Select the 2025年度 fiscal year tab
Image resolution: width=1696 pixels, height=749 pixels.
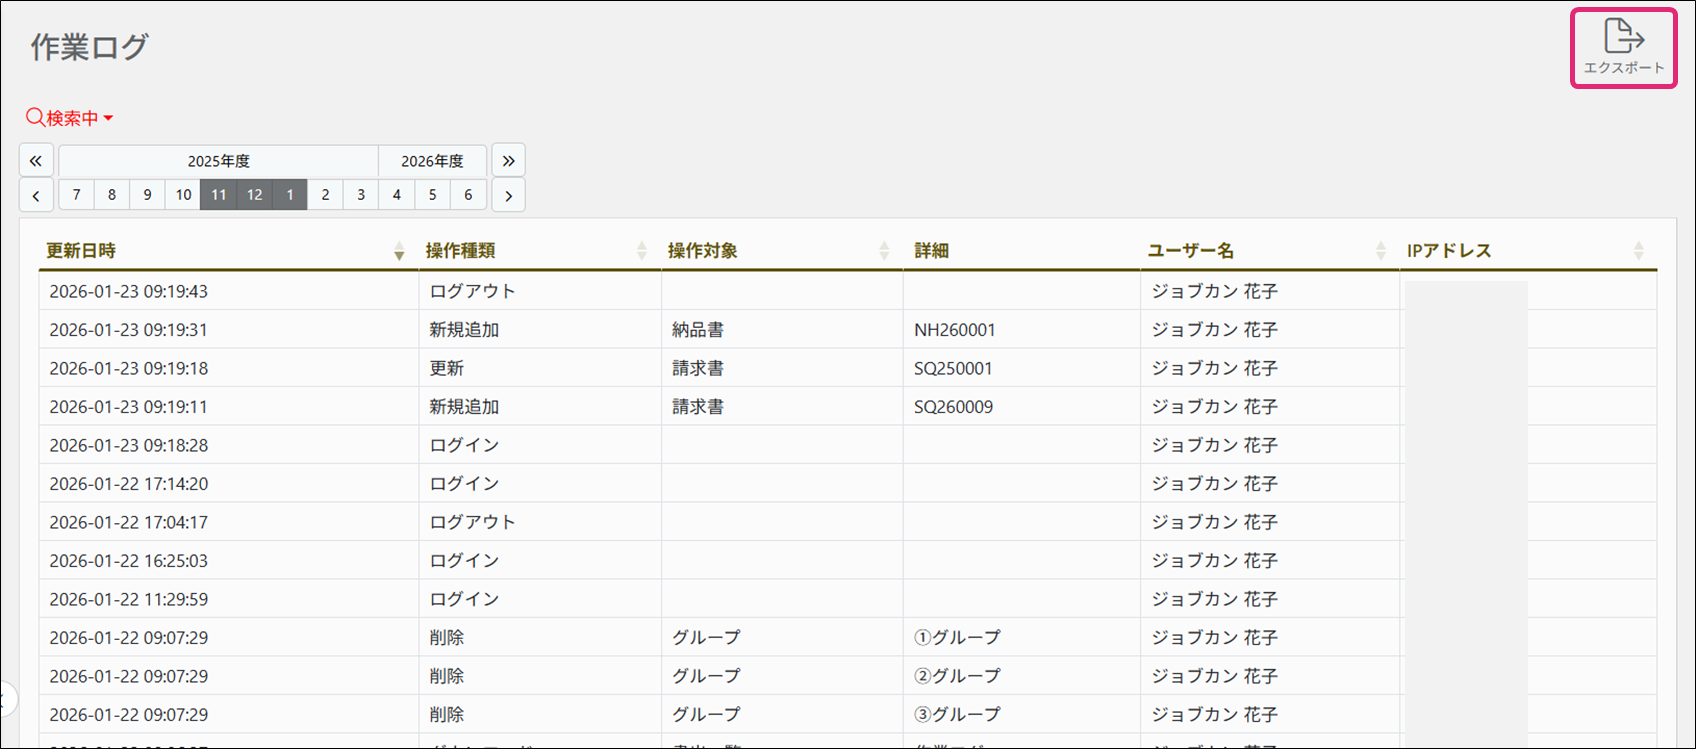coord(218,161)
